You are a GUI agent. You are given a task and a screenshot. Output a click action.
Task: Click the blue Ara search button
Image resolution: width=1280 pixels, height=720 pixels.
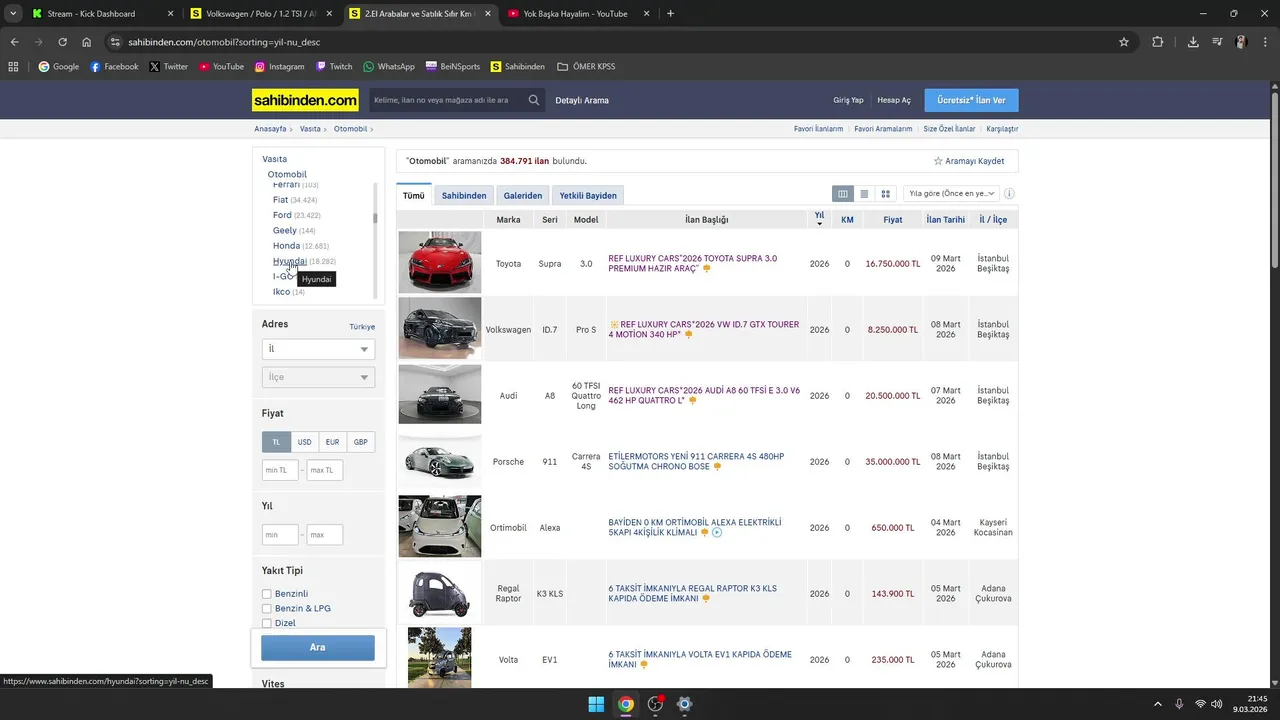click(x=318, y=648)
